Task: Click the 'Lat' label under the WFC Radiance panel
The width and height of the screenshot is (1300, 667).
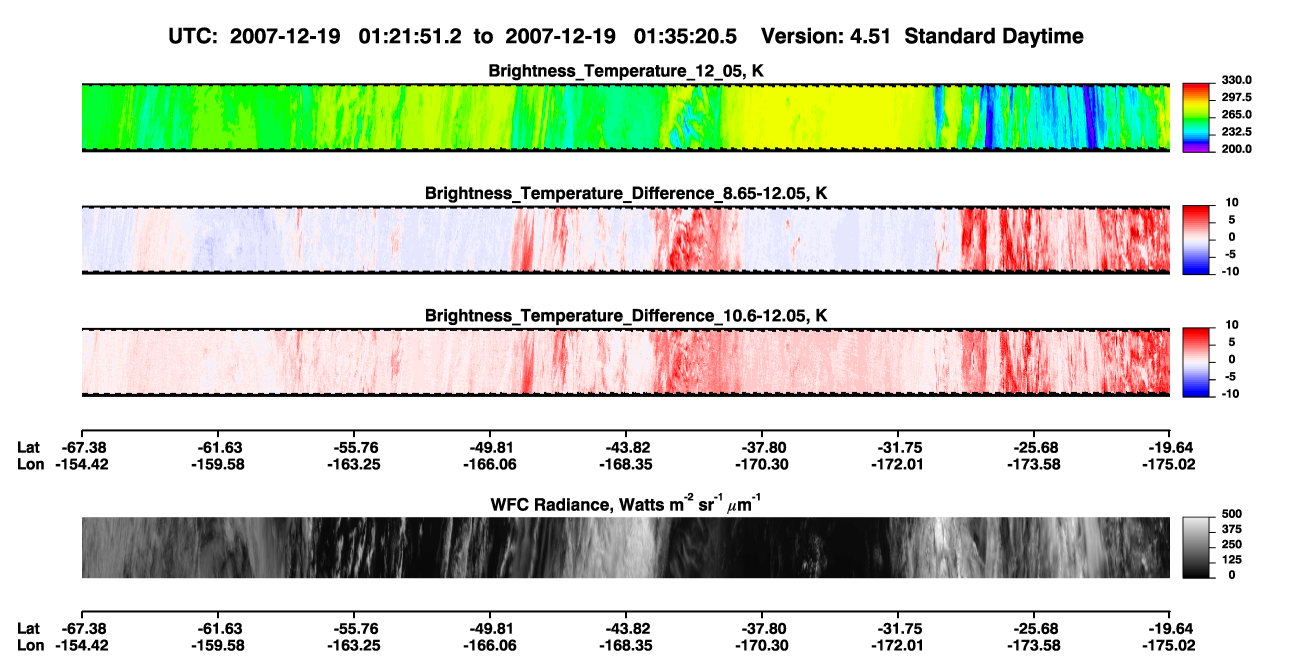Action: [x=29, y=628]
